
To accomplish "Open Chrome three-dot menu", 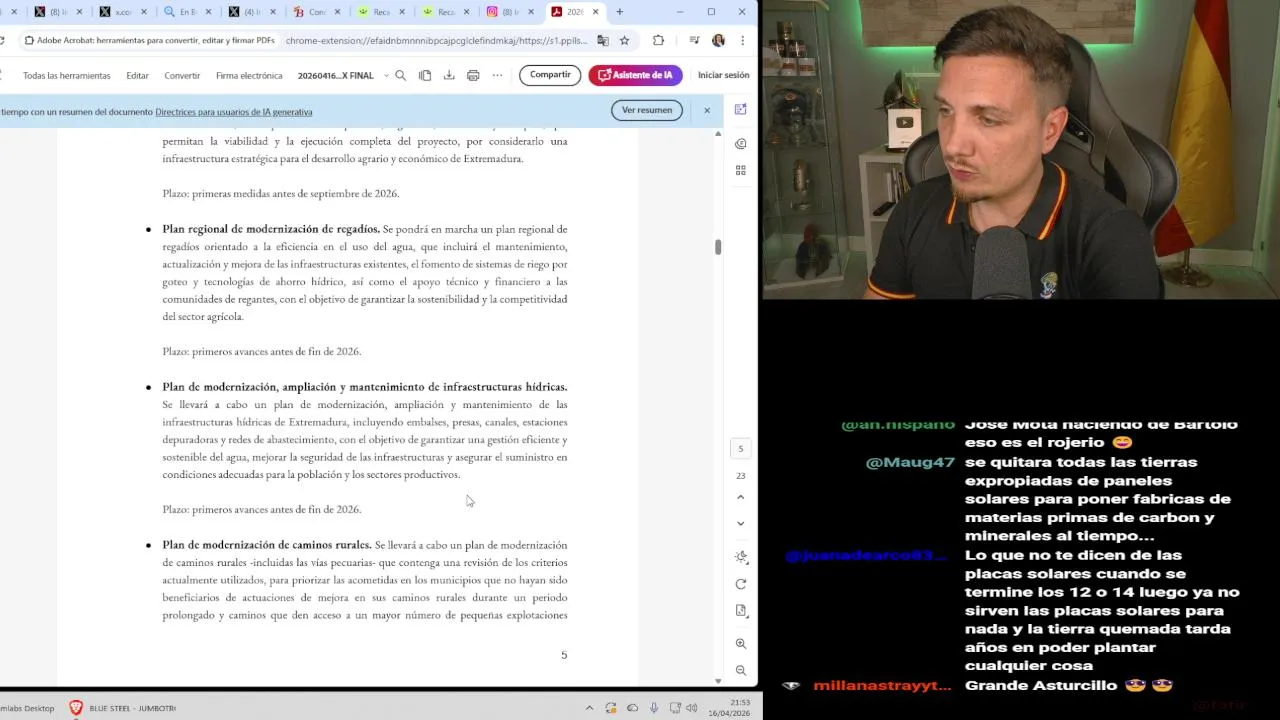I will tap(742, 41).
